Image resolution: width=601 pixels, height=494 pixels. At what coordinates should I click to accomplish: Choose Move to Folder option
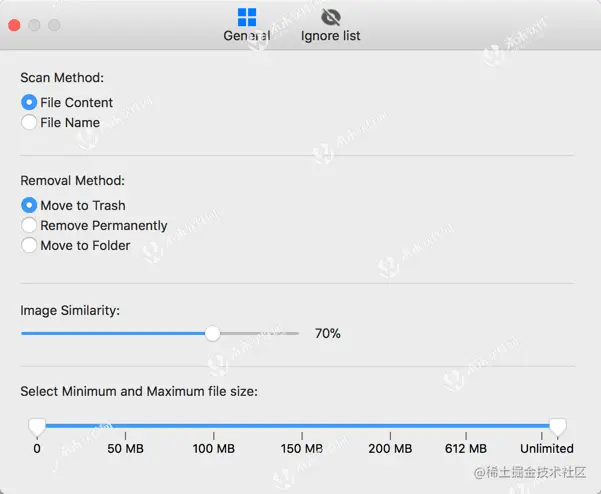(x=29, y=245)
